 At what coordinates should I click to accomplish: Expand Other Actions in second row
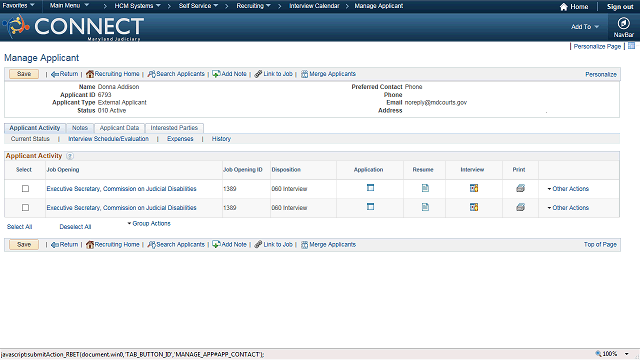pos(568,207)
